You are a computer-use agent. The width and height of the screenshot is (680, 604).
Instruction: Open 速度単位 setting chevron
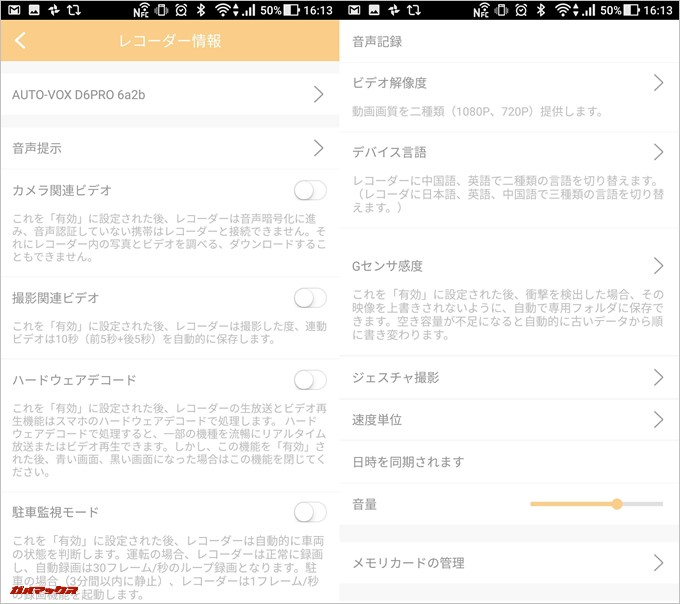[658, 420]
